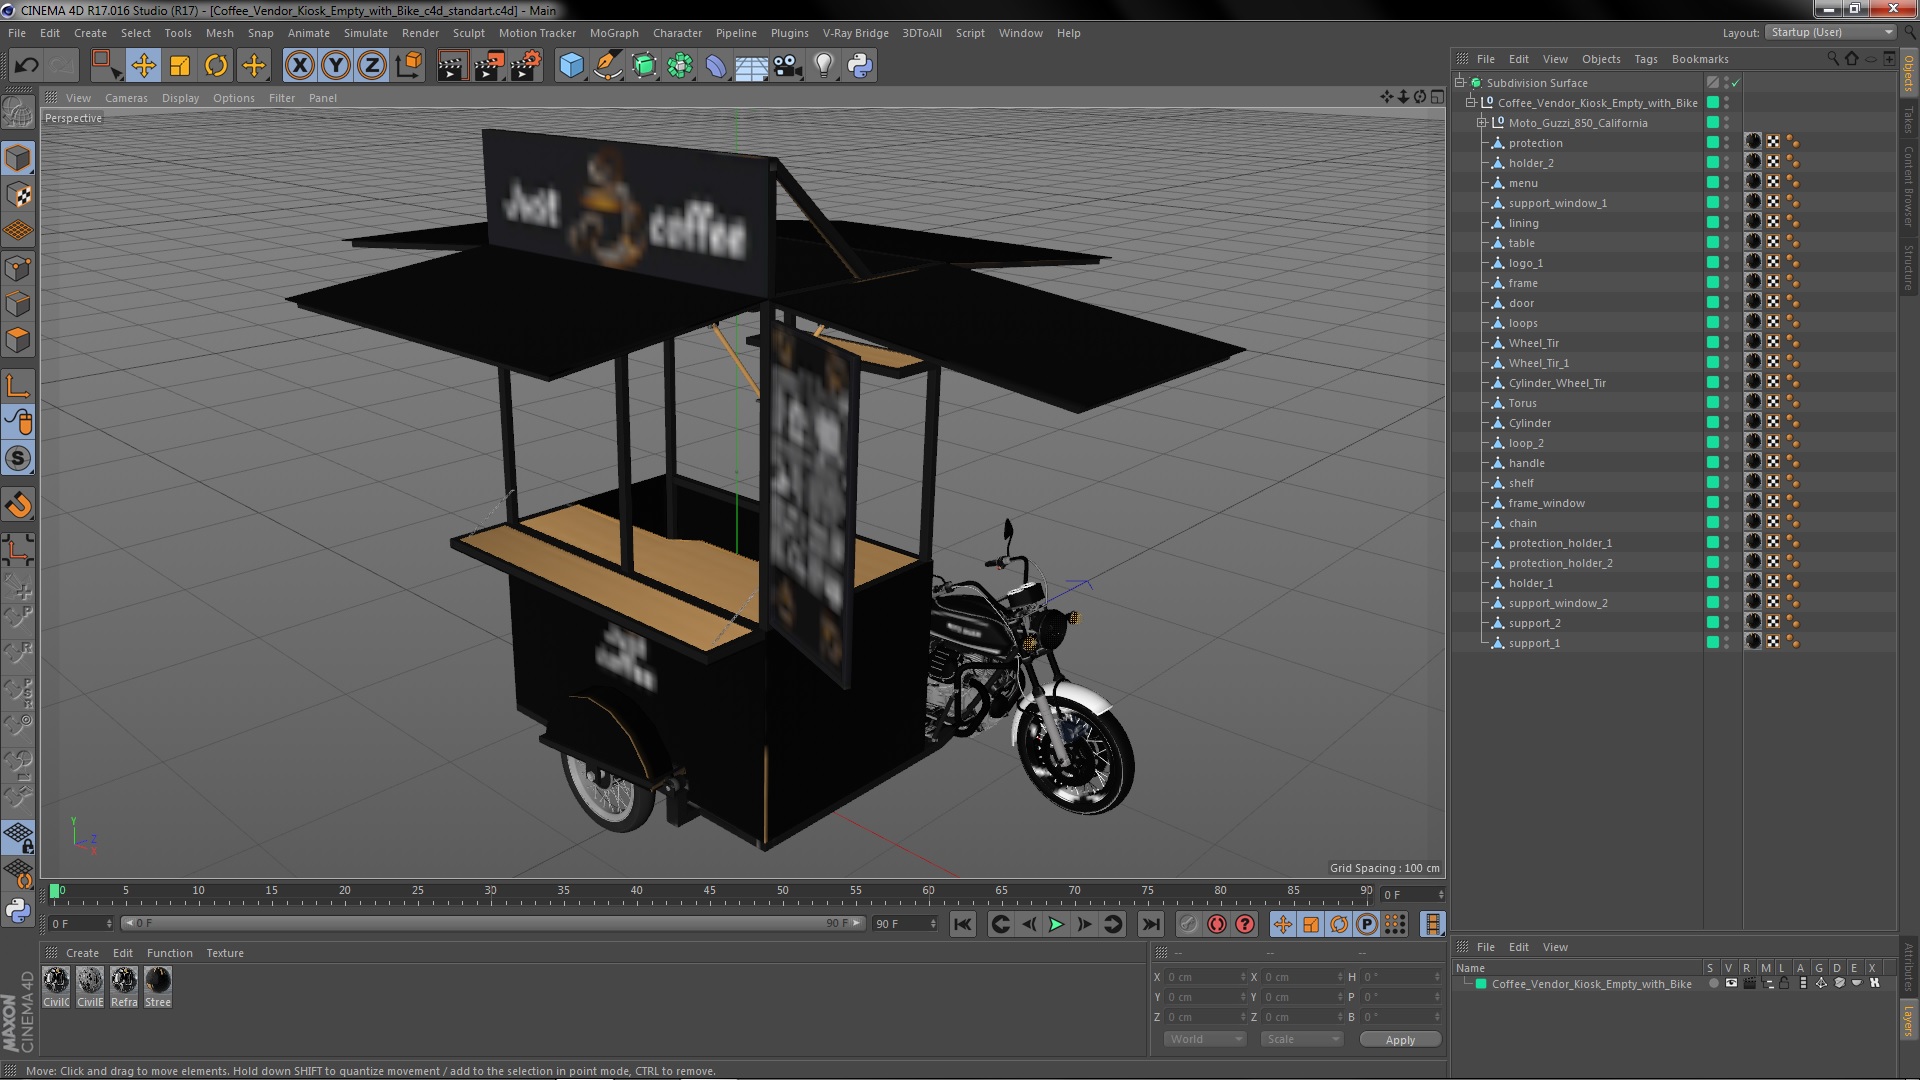Toggle Enable Snap icon in sidebar
The width and height of the screenshot is (1920, 1080).
18,505
